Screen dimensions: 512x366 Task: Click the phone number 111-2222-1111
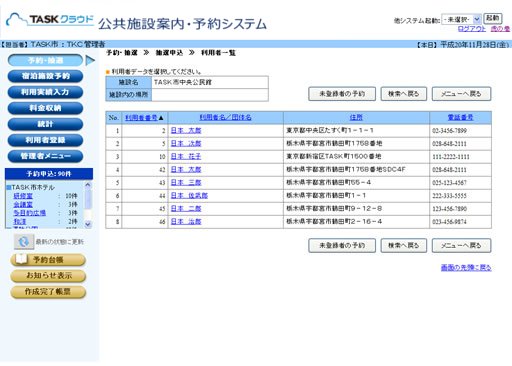tap(451, 157)
